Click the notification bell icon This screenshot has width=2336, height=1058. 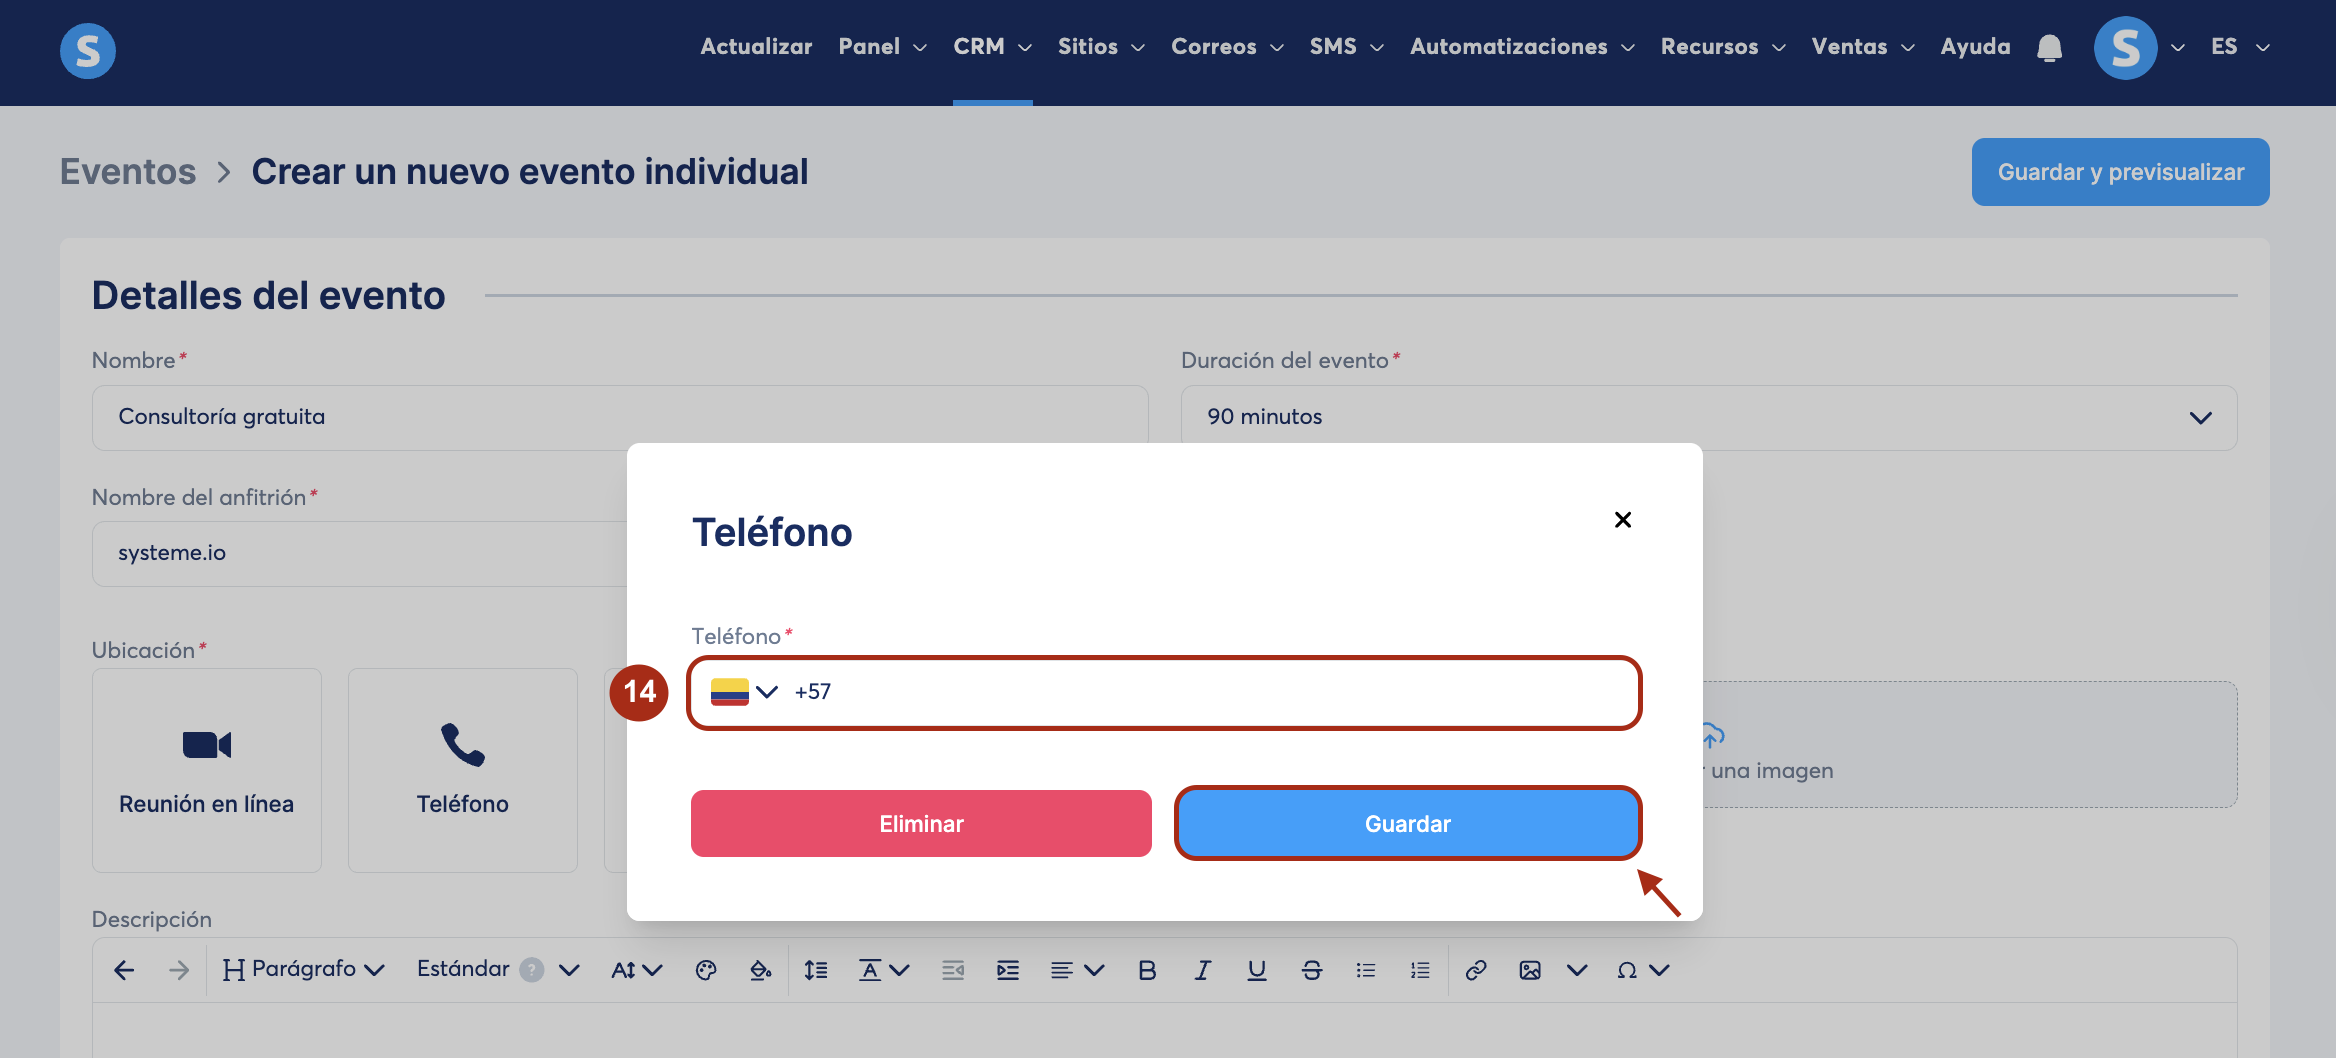pos(2049,48)
